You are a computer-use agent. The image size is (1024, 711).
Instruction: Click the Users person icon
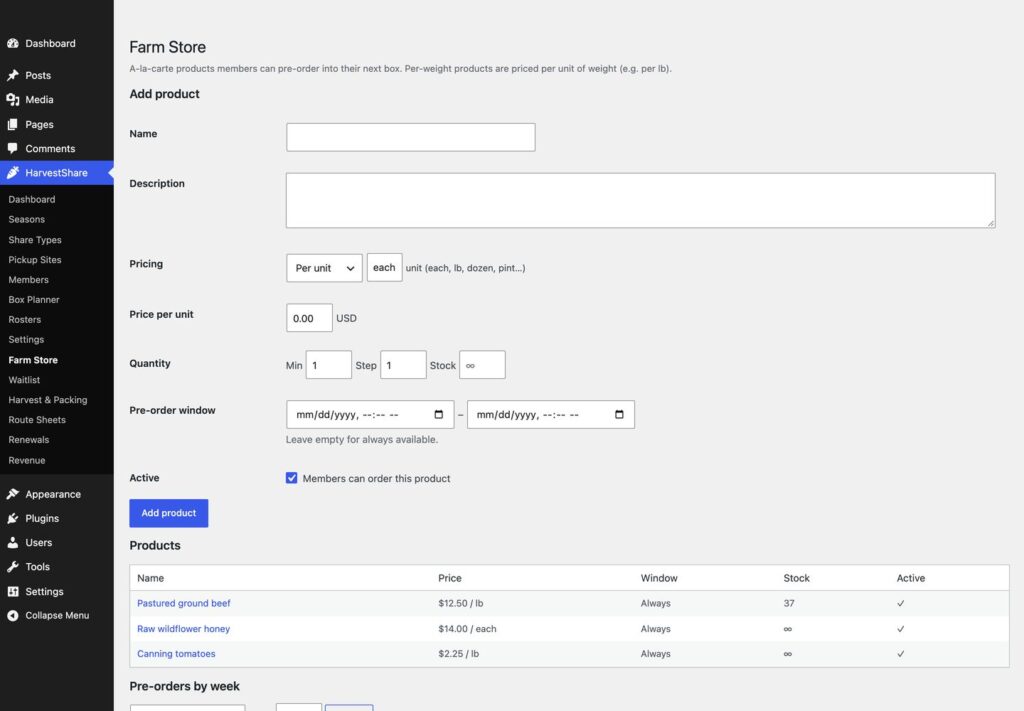12,542
